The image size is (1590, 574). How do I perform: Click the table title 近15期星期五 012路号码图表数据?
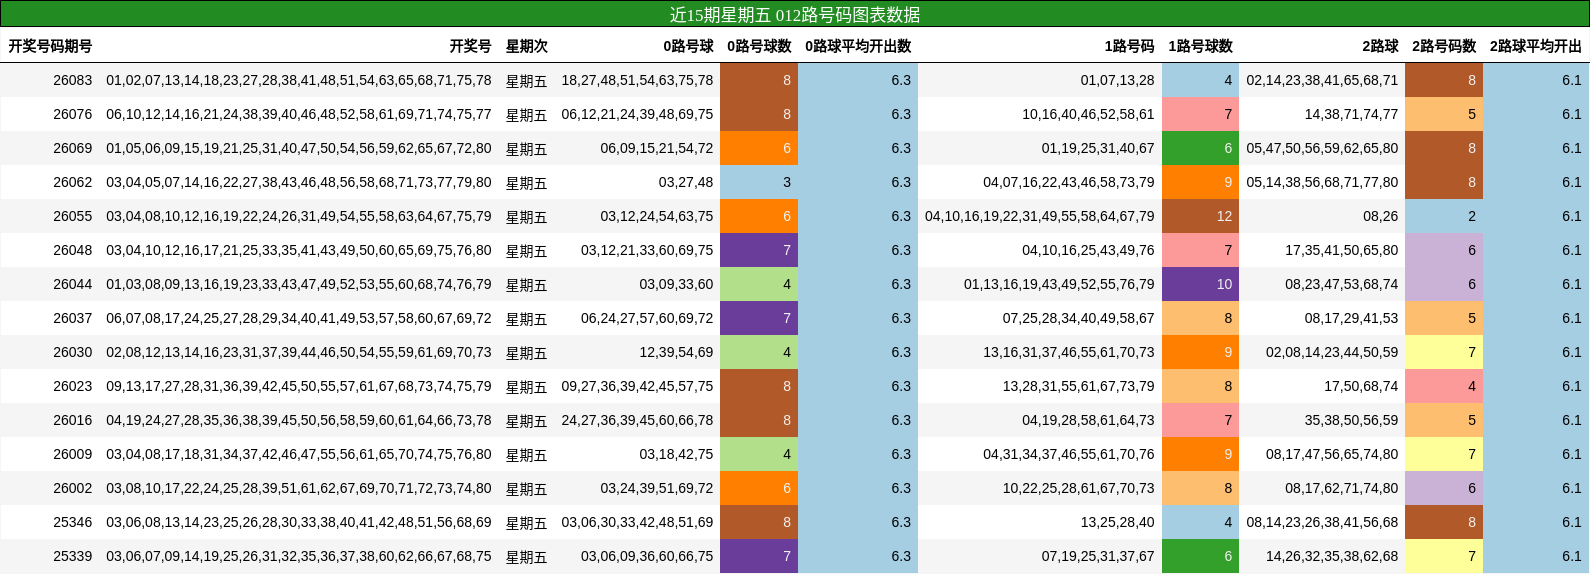coord(795,14)
